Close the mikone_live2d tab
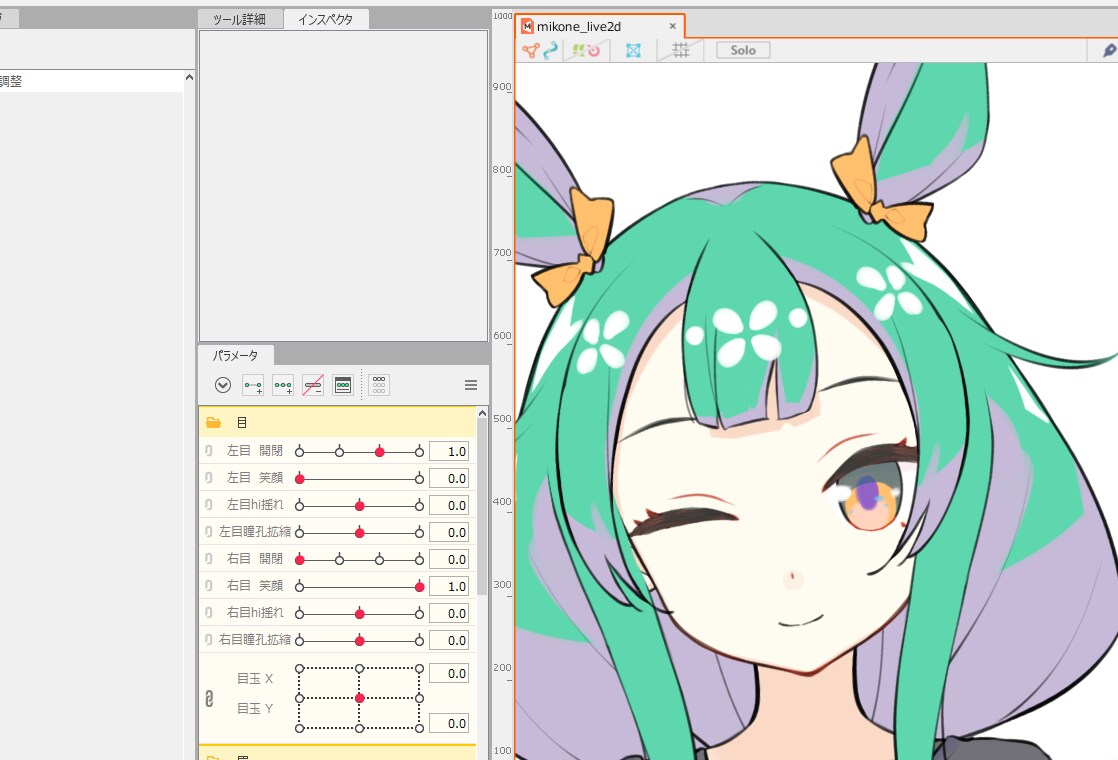Viewport: 1118px width, 760px height. pos(672,26)
